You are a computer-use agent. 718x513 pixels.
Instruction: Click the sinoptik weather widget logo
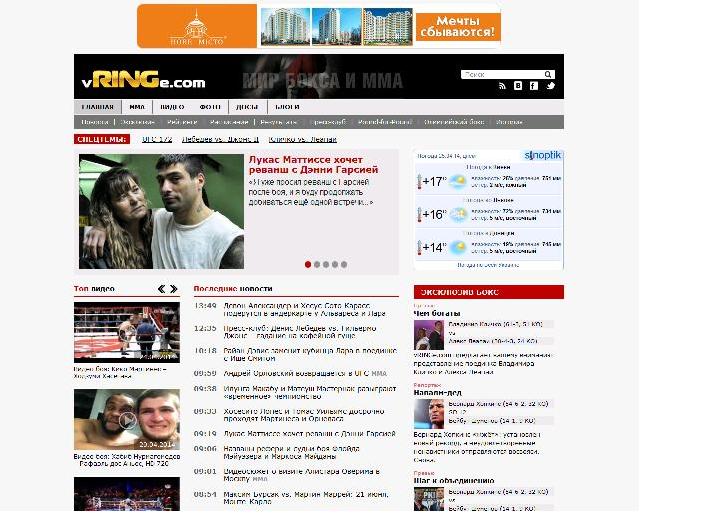pos(543,156)
